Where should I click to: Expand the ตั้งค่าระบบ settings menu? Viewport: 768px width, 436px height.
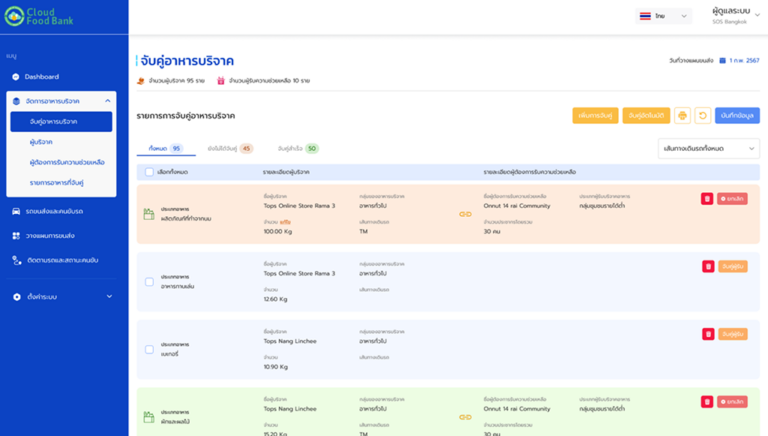[62, 297]
